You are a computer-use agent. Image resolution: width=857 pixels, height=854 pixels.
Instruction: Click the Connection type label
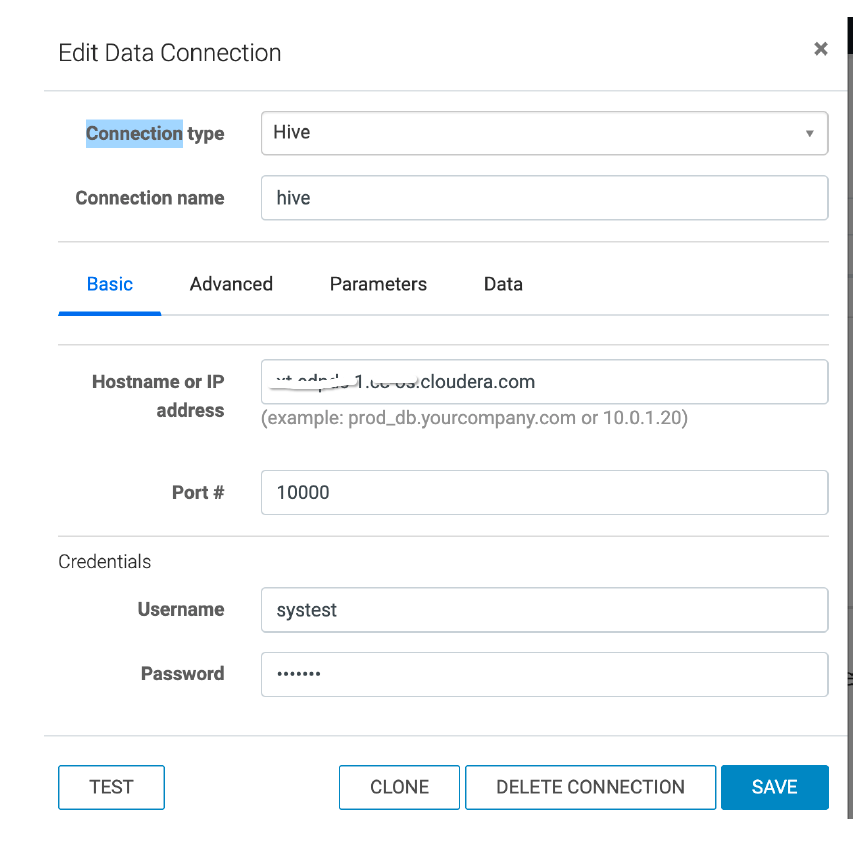tap(155, 134)
